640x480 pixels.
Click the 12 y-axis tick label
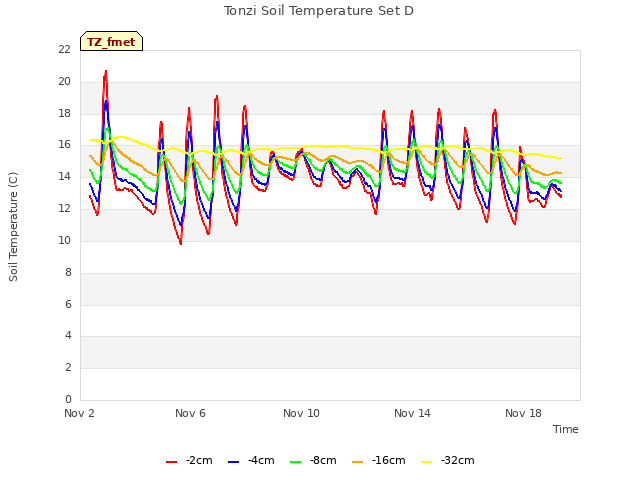click(x=64, y=208)
